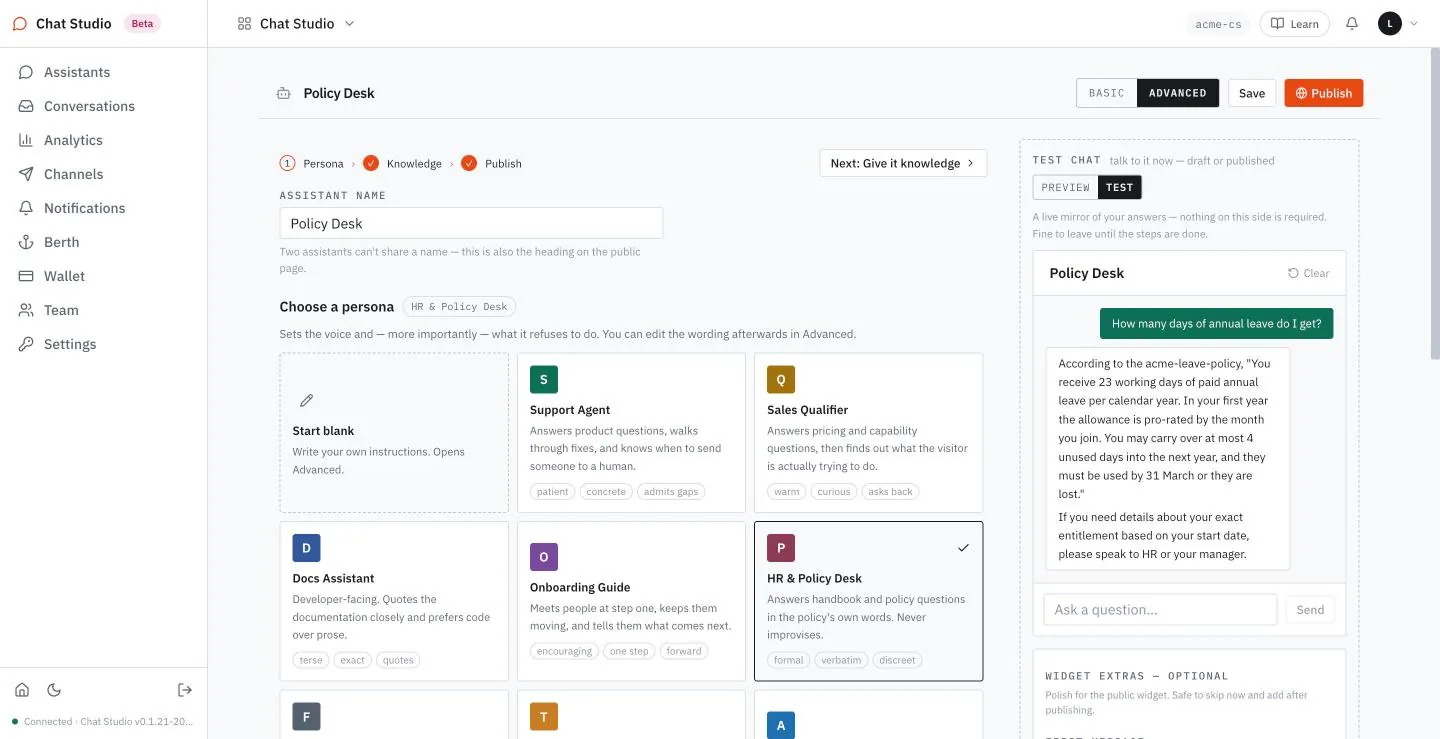The image size is (1440, 739).
Task: Focus the Ask a question field
Action: pyautogui.click(x=1160, y=610)
